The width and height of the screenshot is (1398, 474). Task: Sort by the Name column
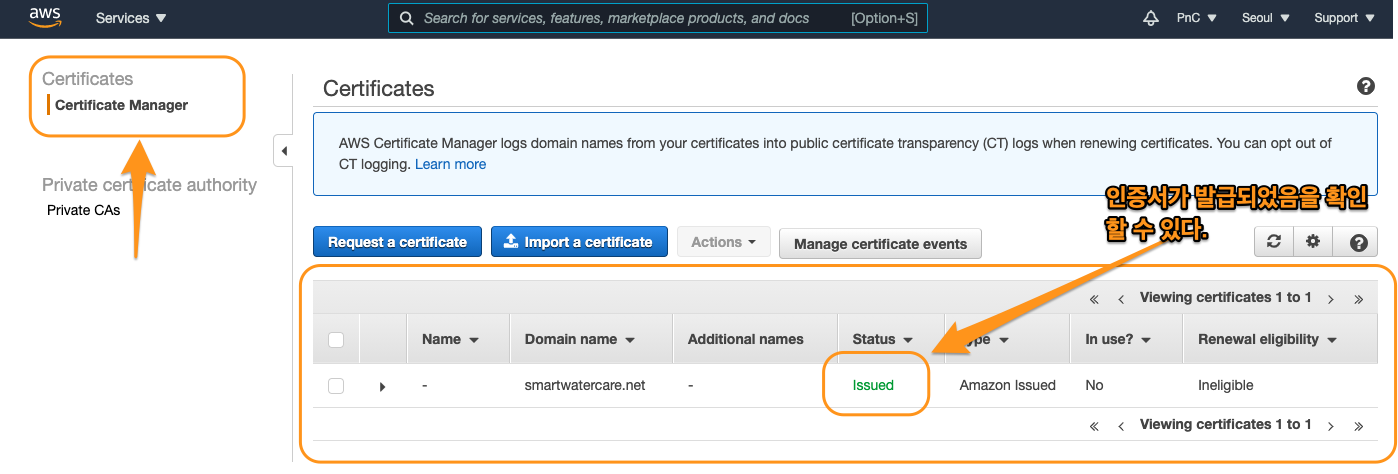point(450,339)
